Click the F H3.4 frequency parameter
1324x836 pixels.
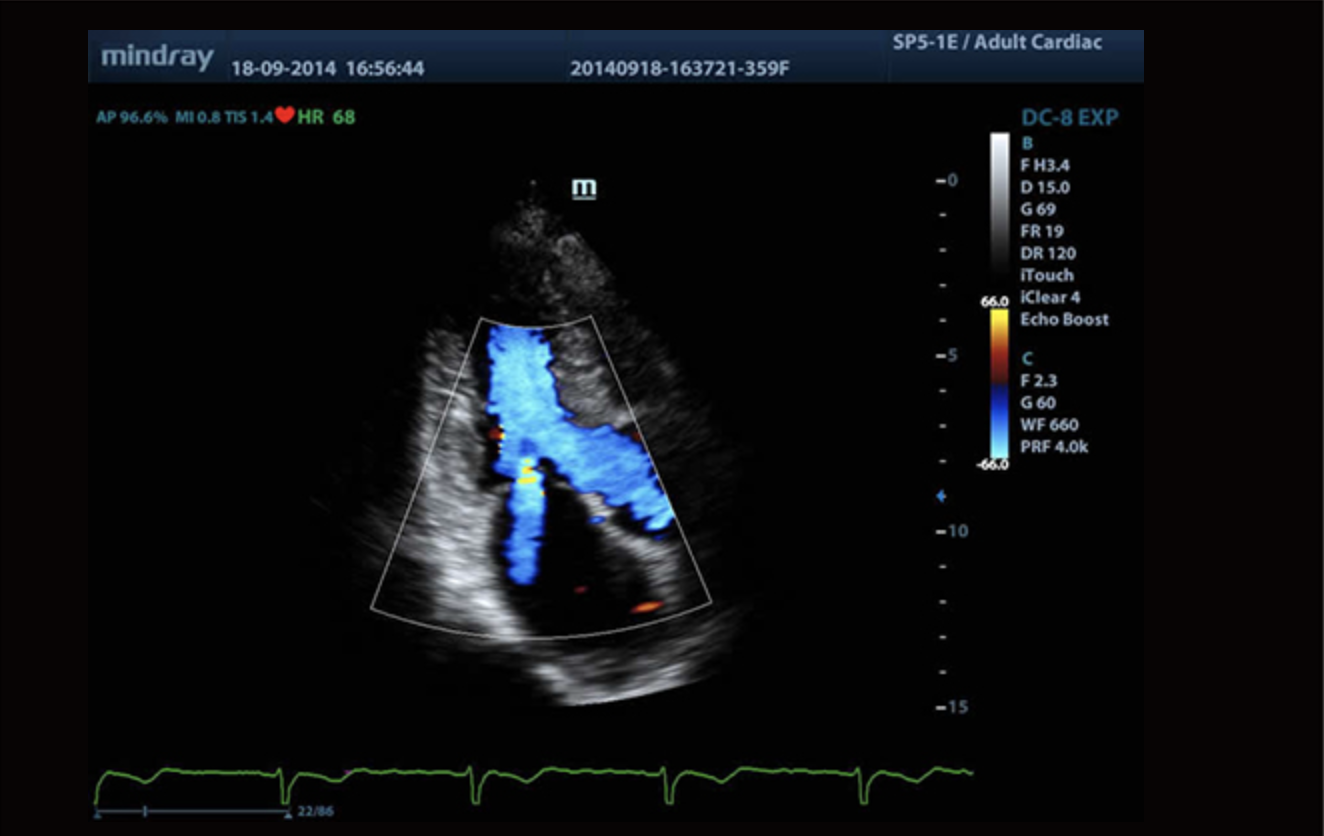tap(1044, 166)
